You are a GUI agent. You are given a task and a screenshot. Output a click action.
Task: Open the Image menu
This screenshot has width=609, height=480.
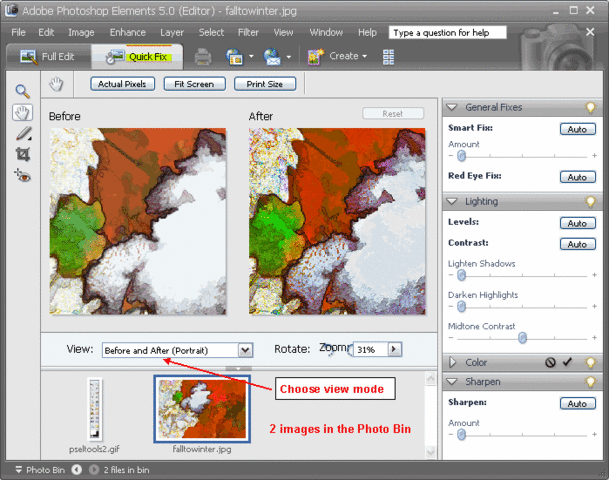[x=81, y=32]
